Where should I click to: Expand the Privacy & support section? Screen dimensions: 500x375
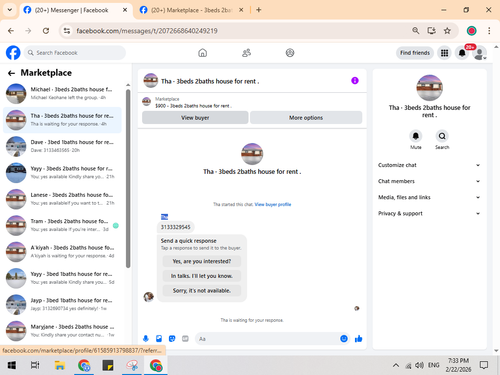[x=429, y=213]
